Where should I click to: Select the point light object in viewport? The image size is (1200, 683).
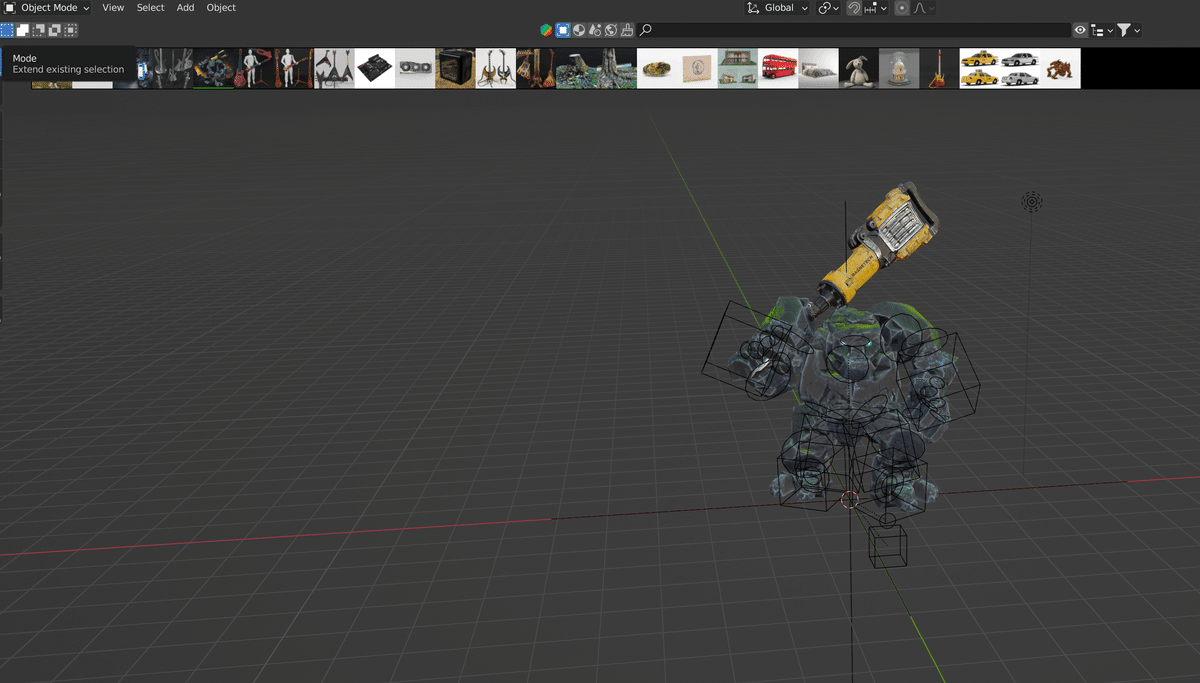[1032, 202]
